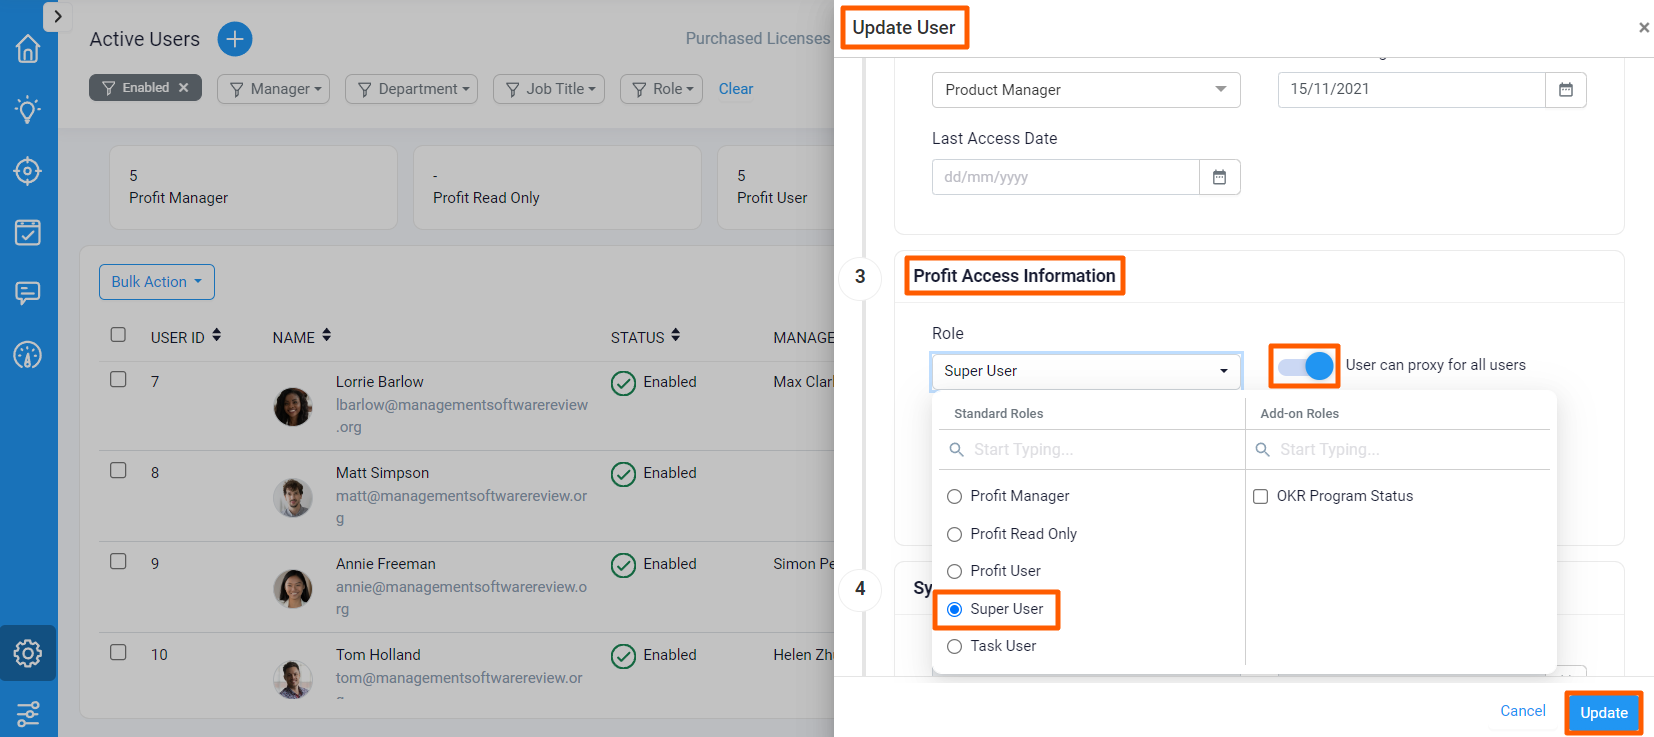Open the calendar check icon in sidebar

pyautogui.click(x=28, y=232)
